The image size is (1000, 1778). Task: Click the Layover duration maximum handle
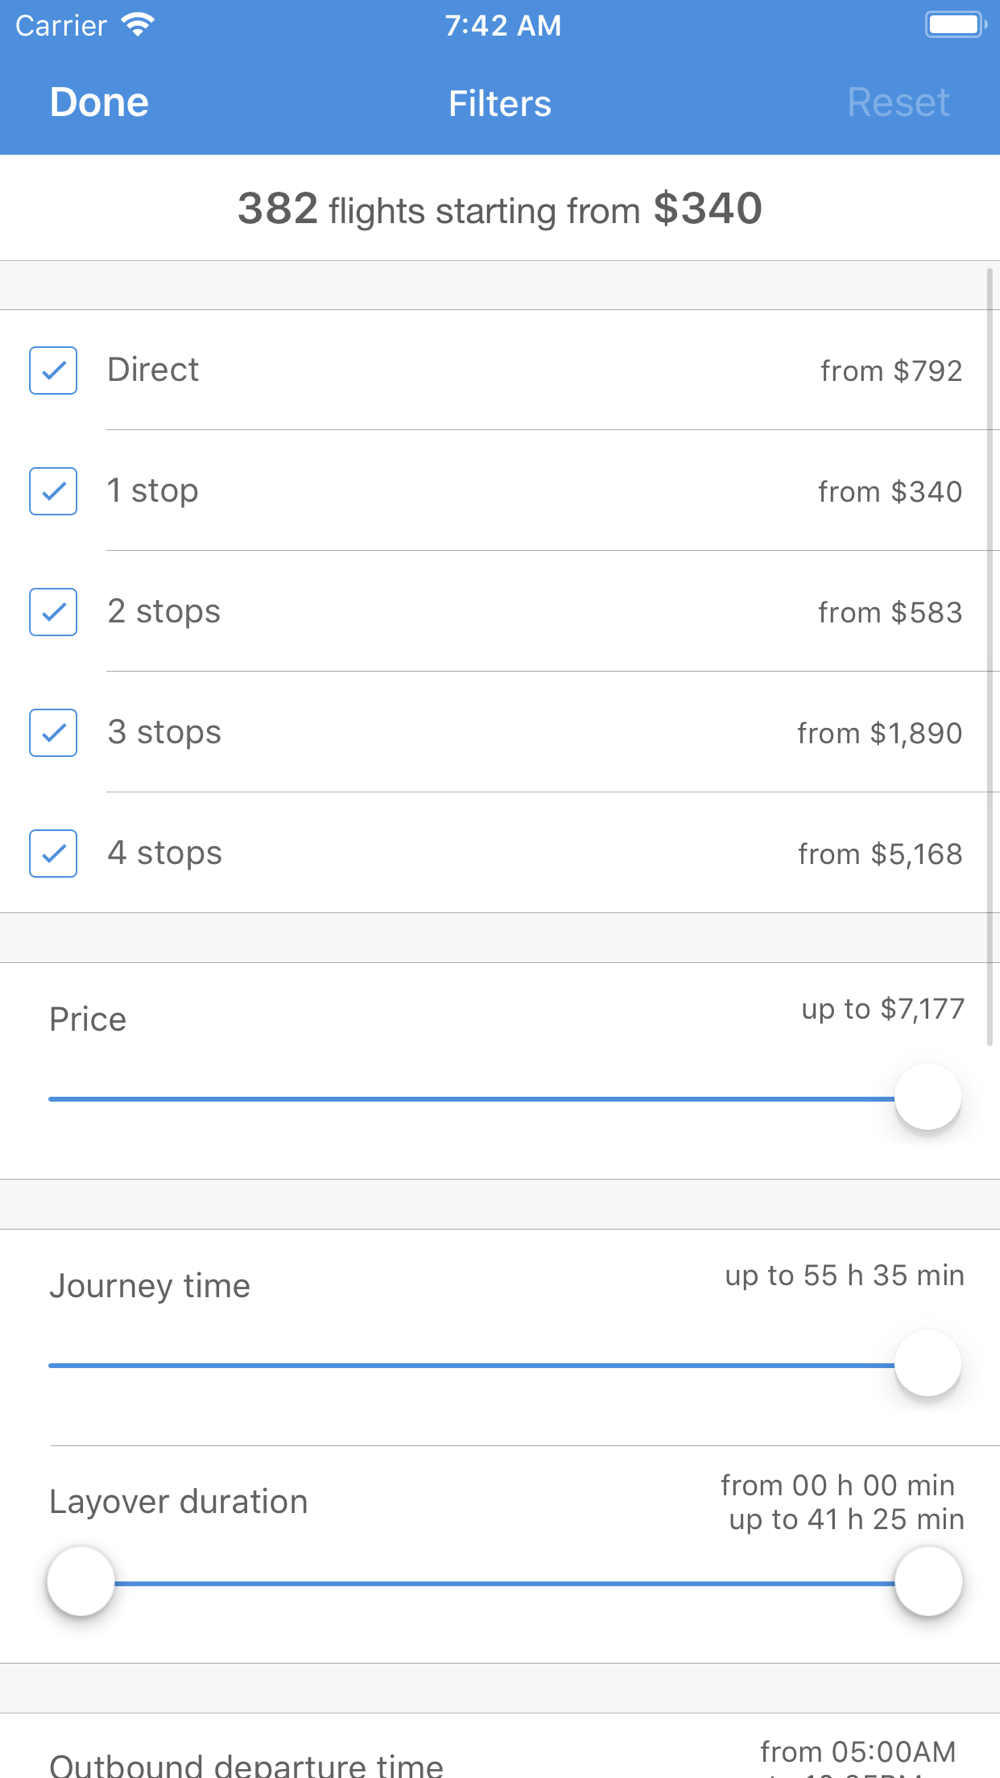coord(928,1581)
